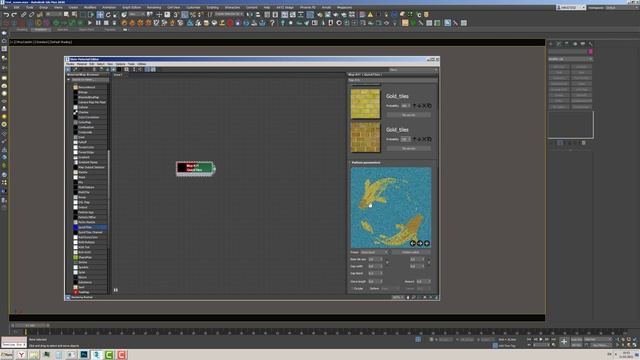
Task: Click Zoom Extents icon in Slate navigation bar
Action: [425, 298]
